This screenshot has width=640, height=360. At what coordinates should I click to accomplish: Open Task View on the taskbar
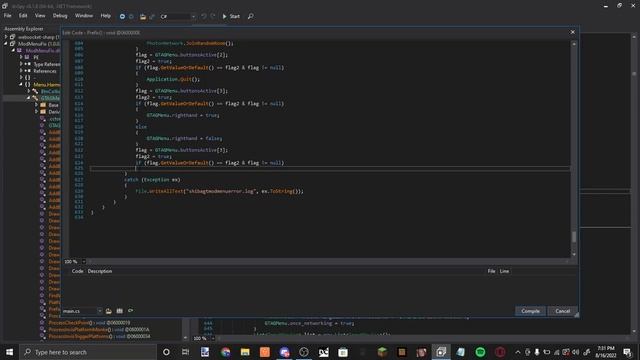185,352
